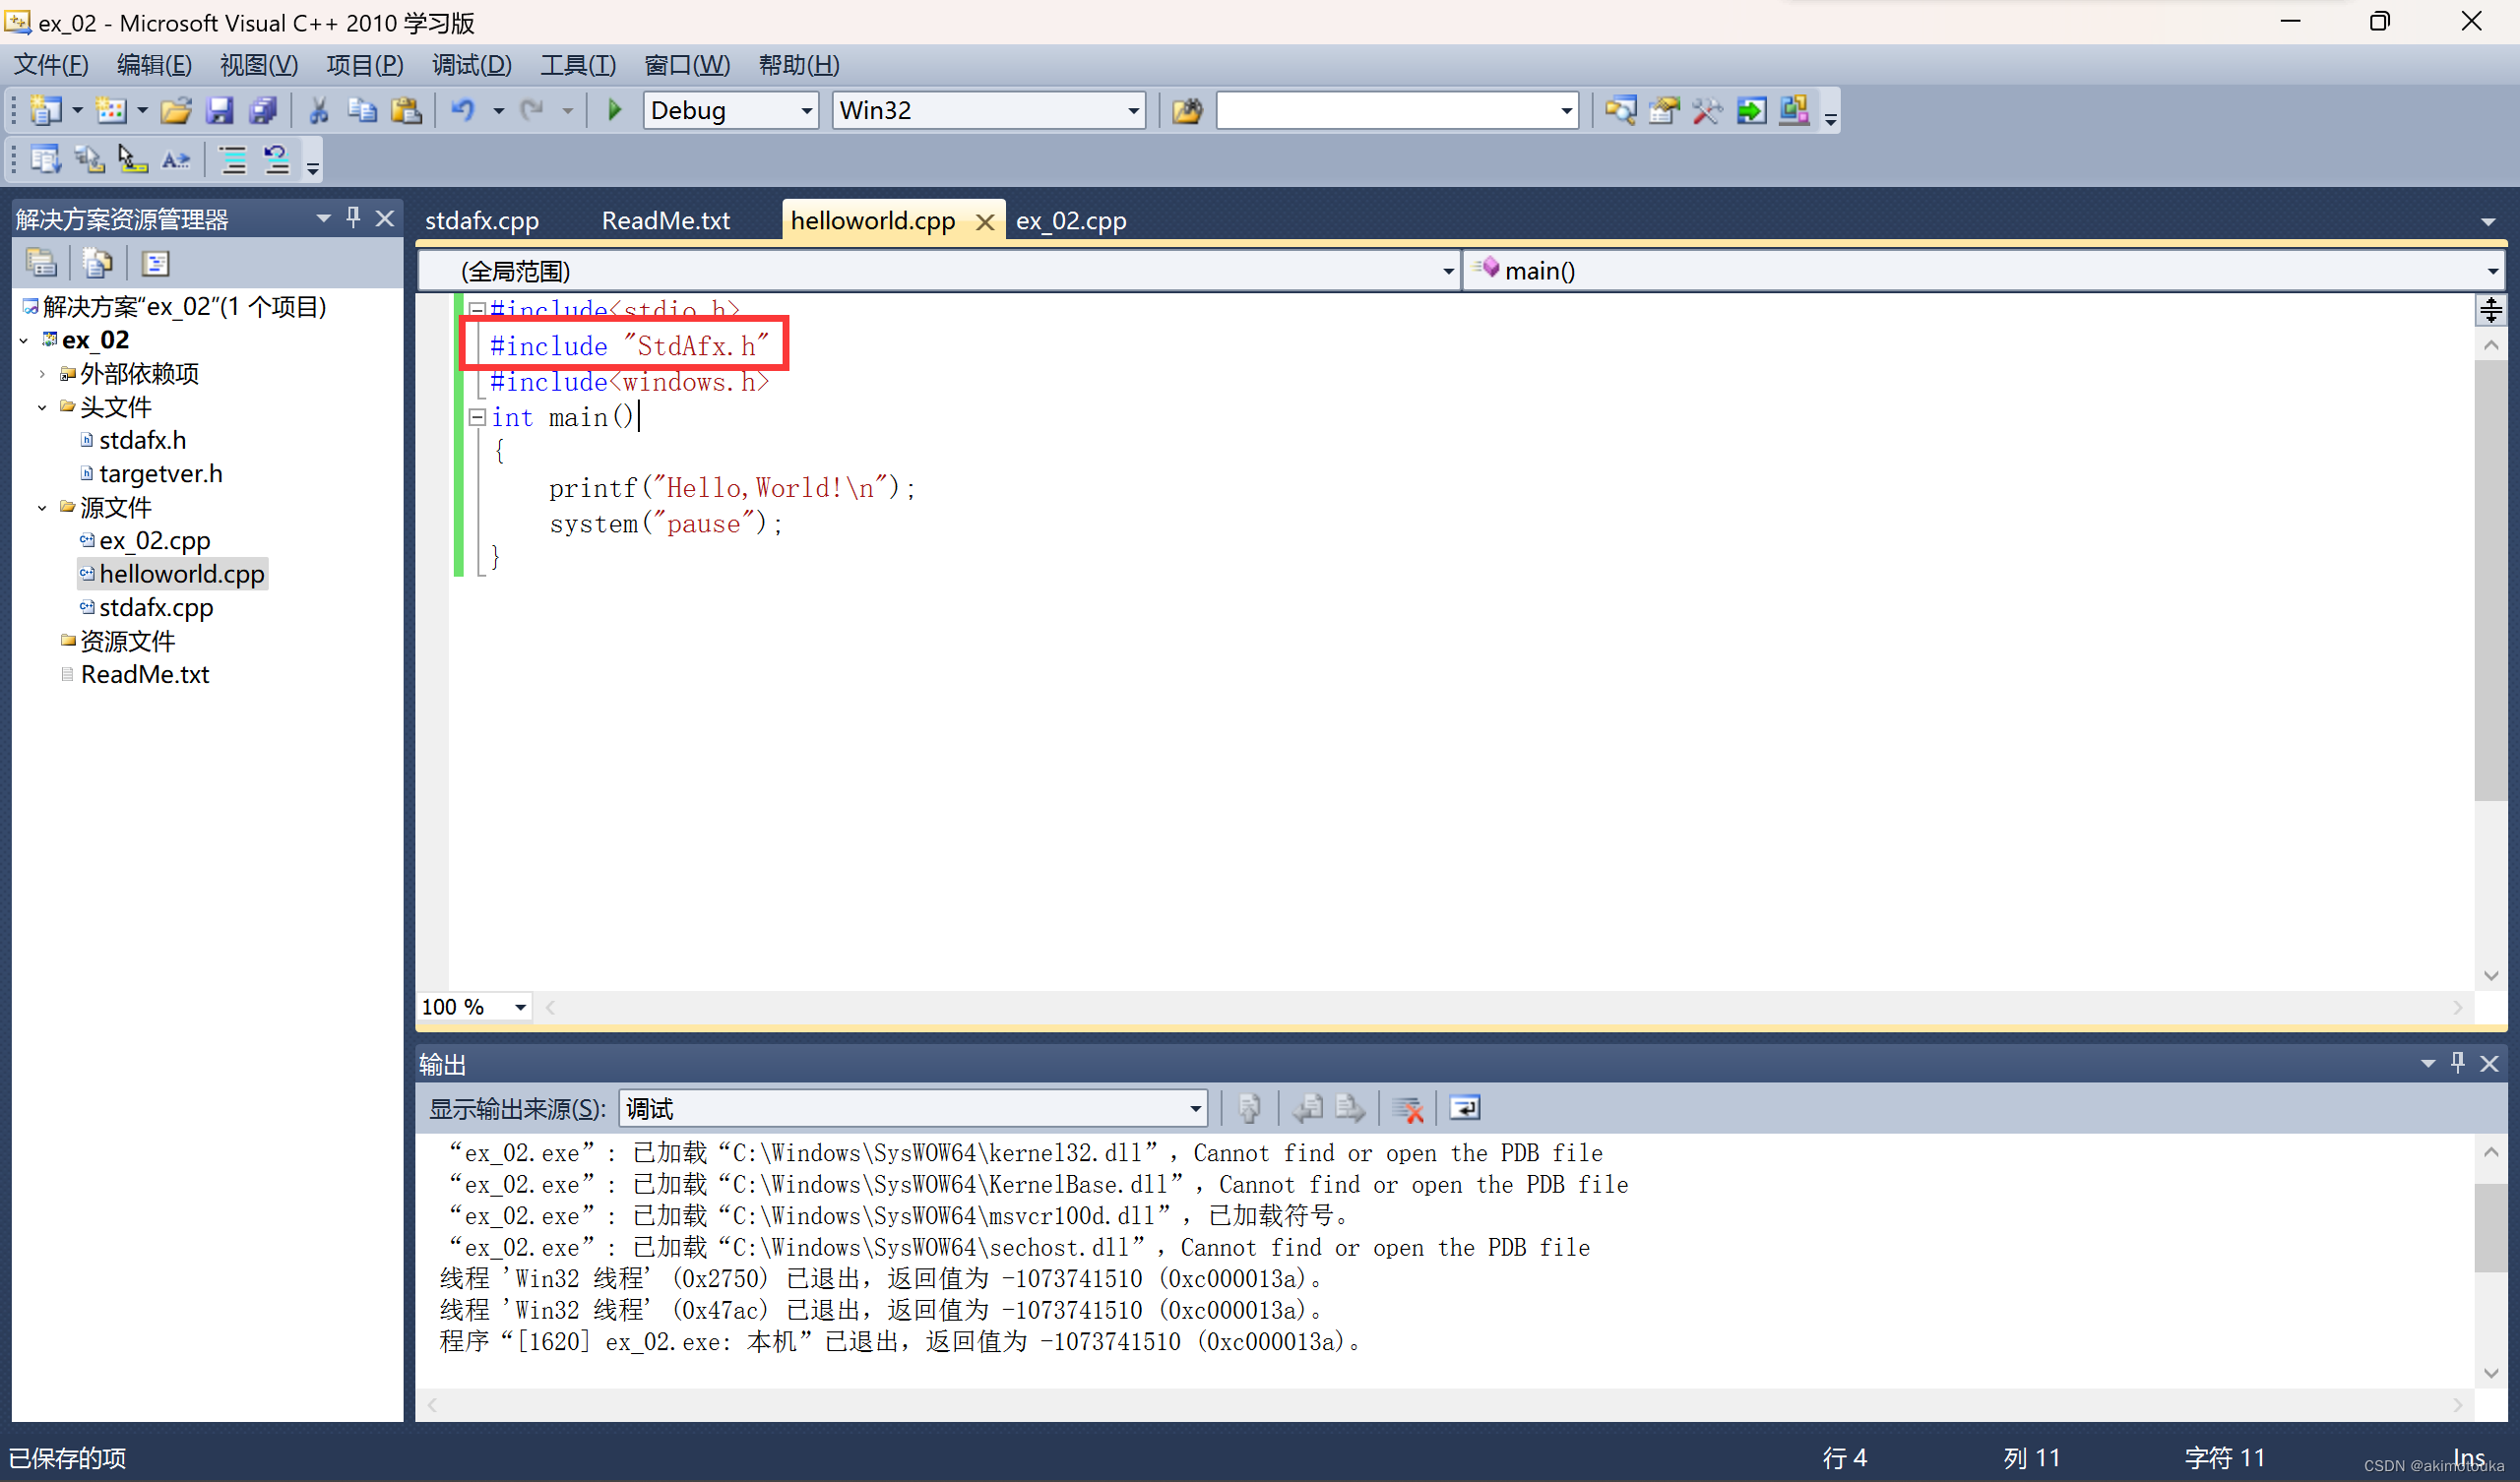Clear all Output messages using red X icon

1408,1108
